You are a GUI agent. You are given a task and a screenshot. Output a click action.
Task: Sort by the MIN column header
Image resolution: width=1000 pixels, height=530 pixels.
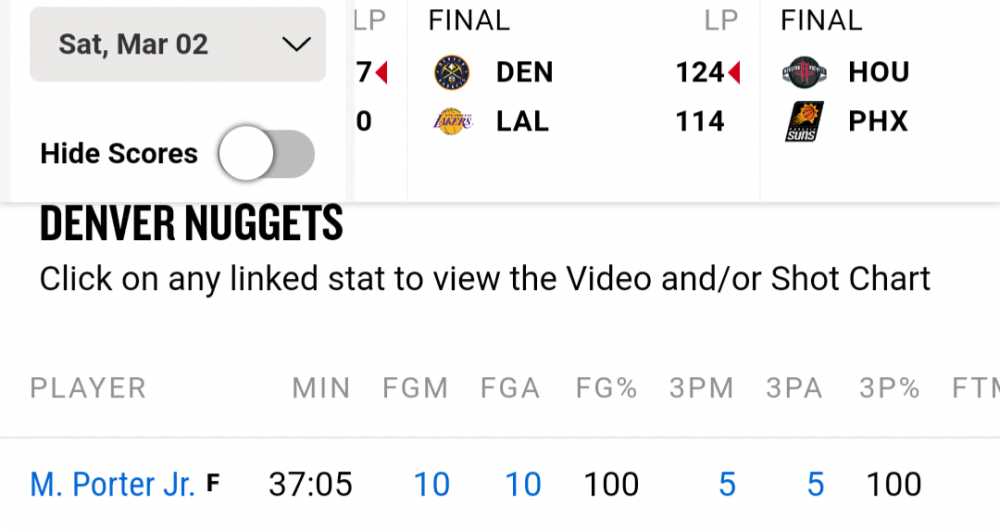click(x=321, y=388)
